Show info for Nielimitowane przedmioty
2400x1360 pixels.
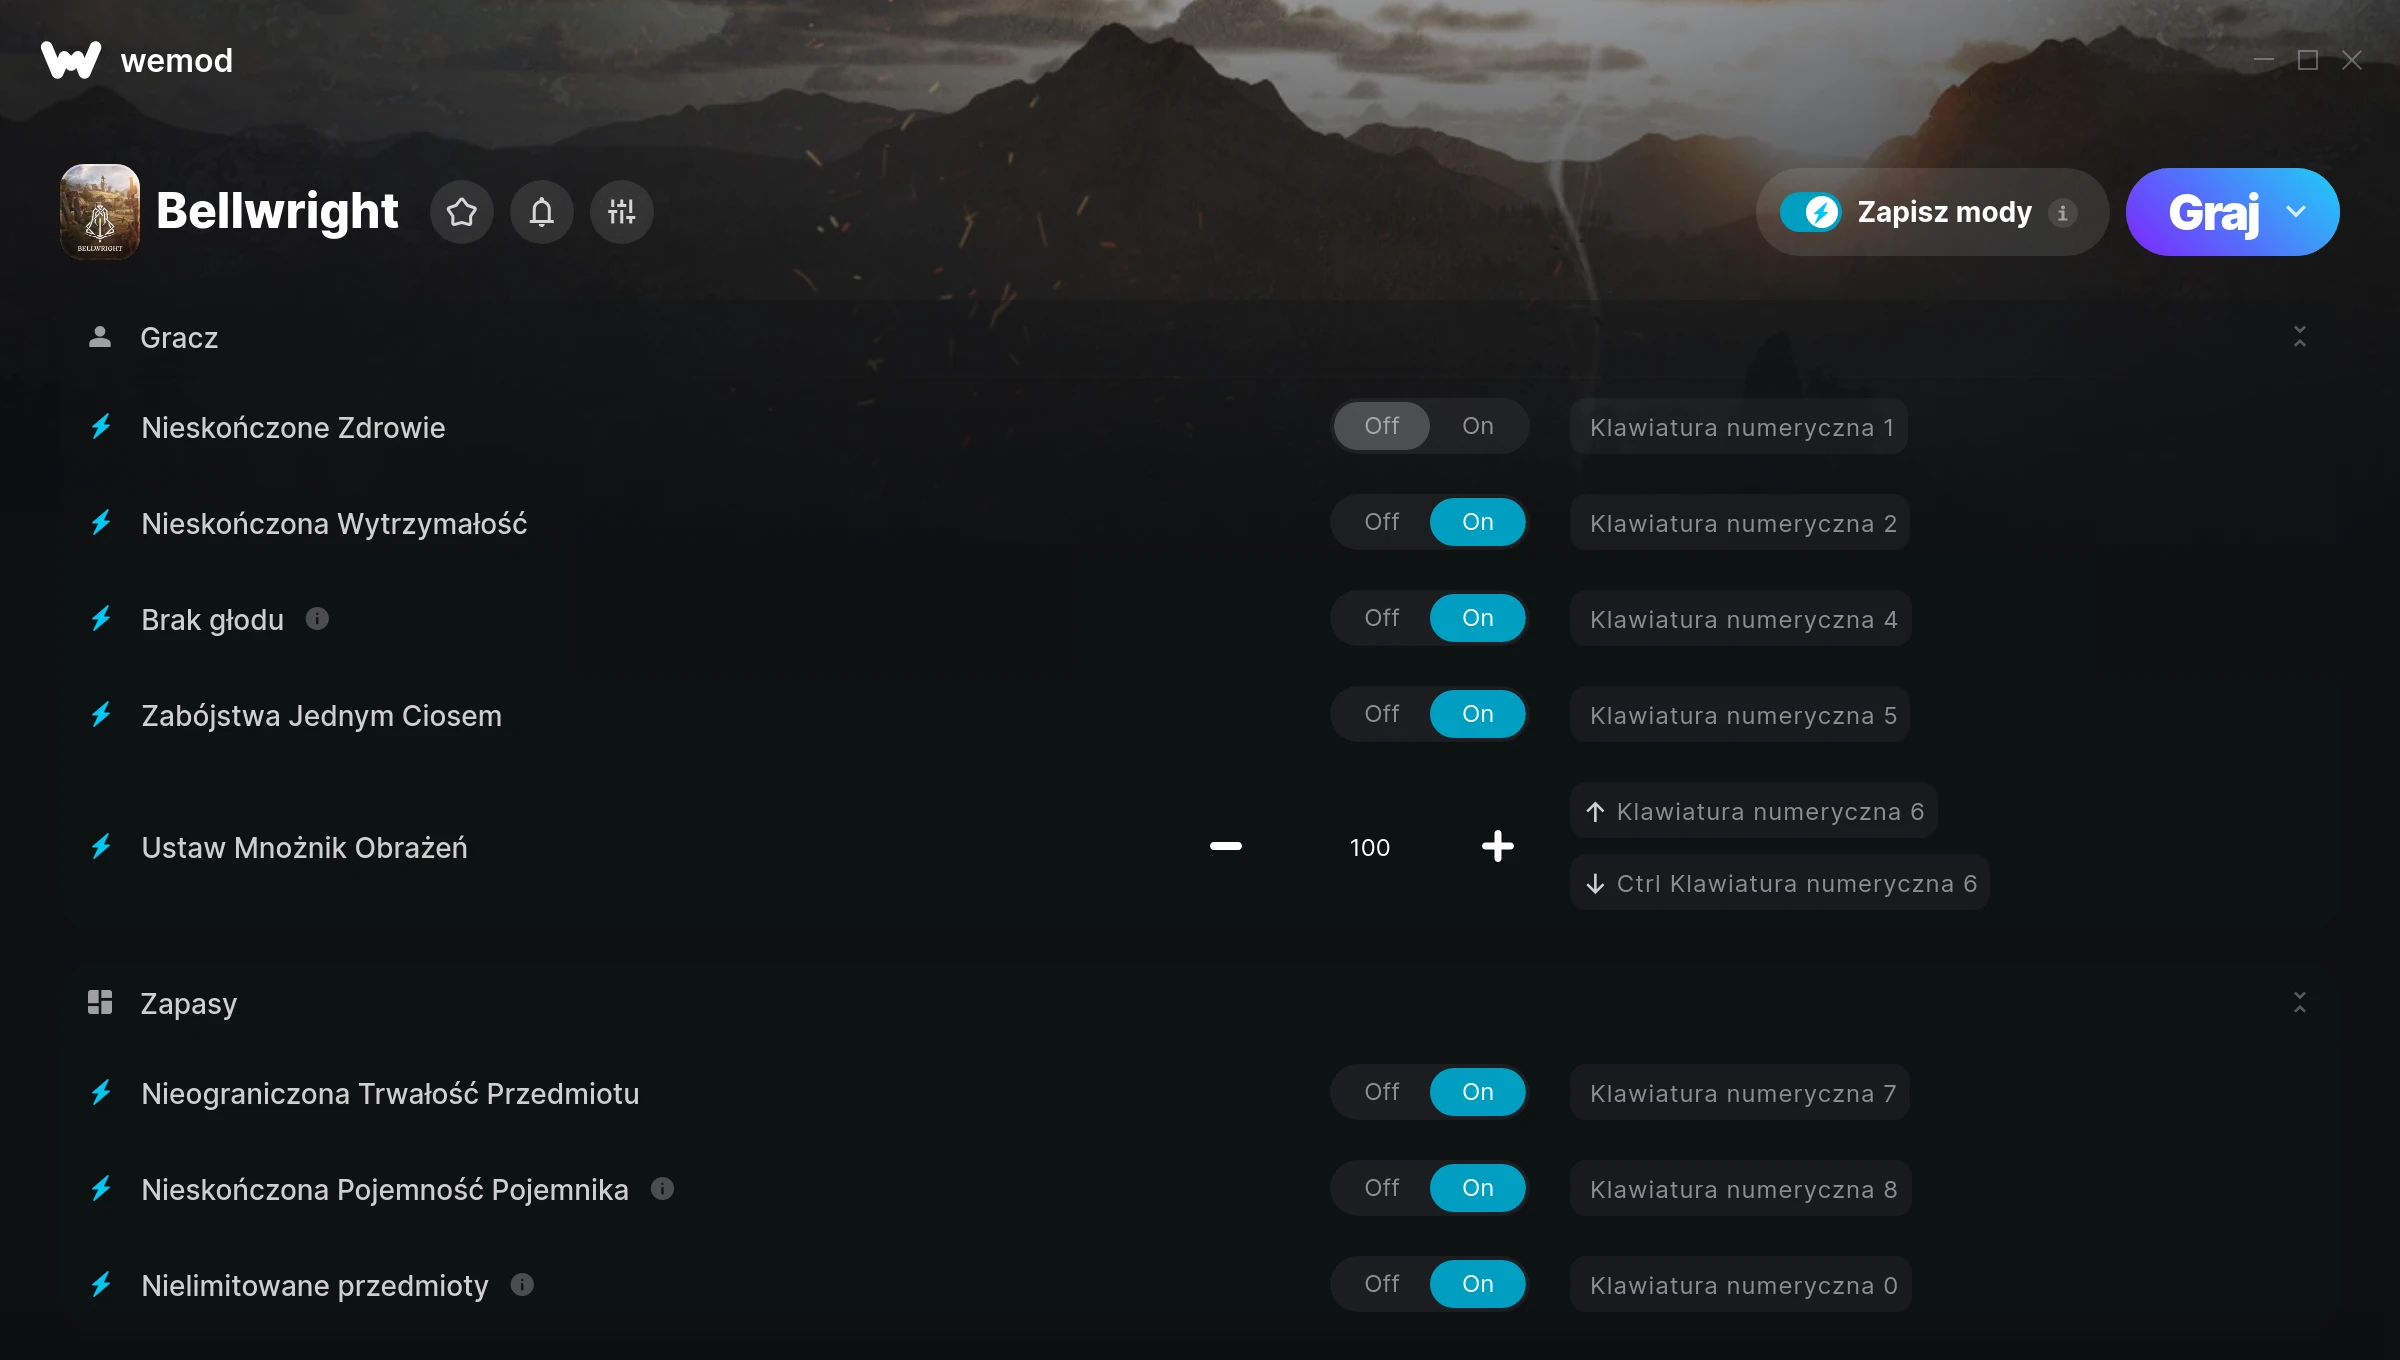(522, 1284)
